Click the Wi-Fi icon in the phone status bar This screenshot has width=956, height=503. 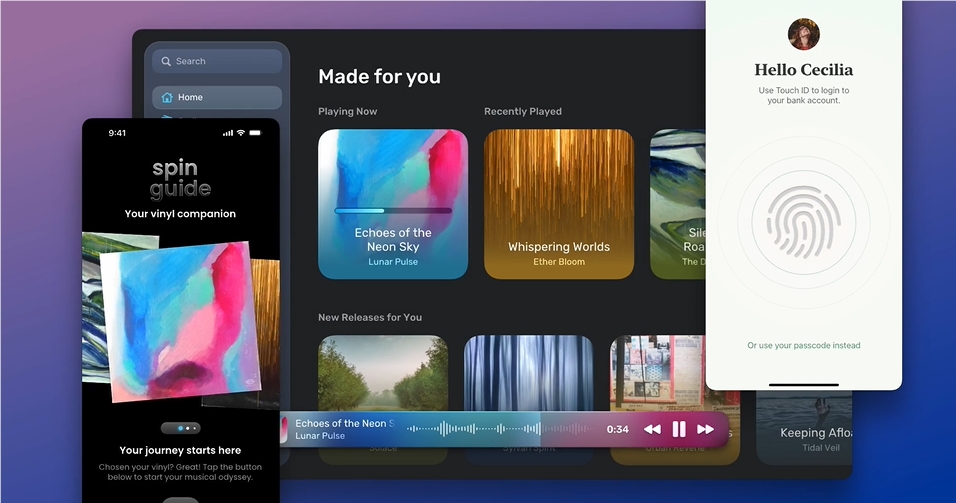[241, 132]
